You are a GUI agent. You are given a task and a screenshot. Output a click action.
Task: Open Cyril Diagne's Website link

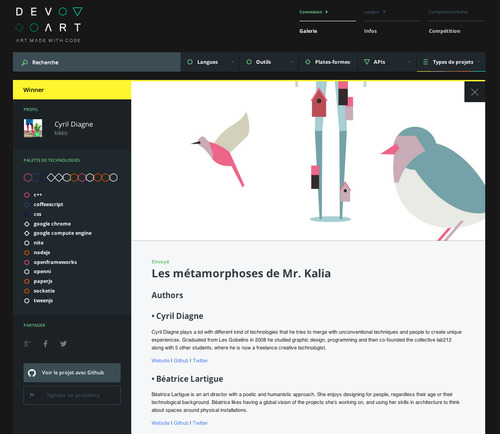coord(160,360)
